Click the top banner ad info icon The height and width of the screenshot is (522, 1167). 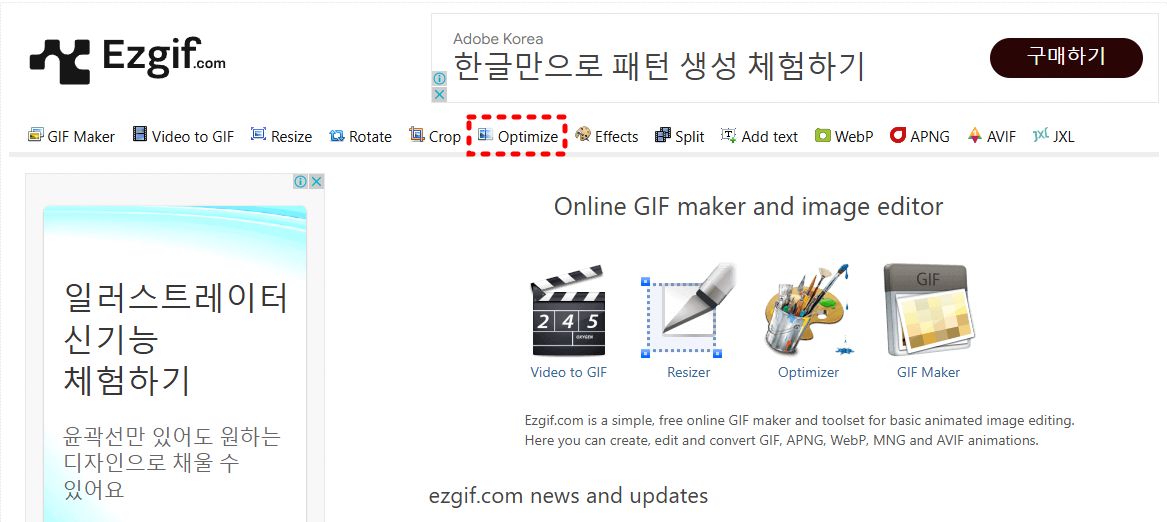[439, 78]
